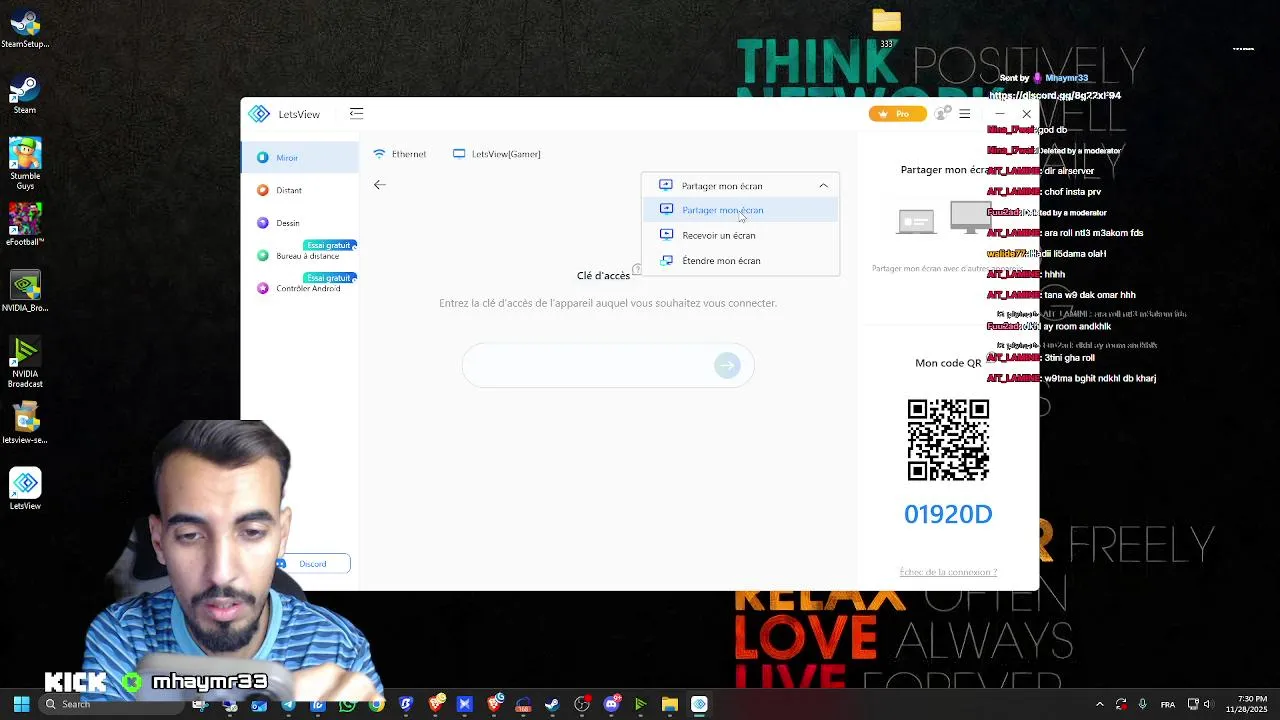Click the LetsView desktop shortcut
Viewport: 1280px width, 720px height.
coord(25,489)
